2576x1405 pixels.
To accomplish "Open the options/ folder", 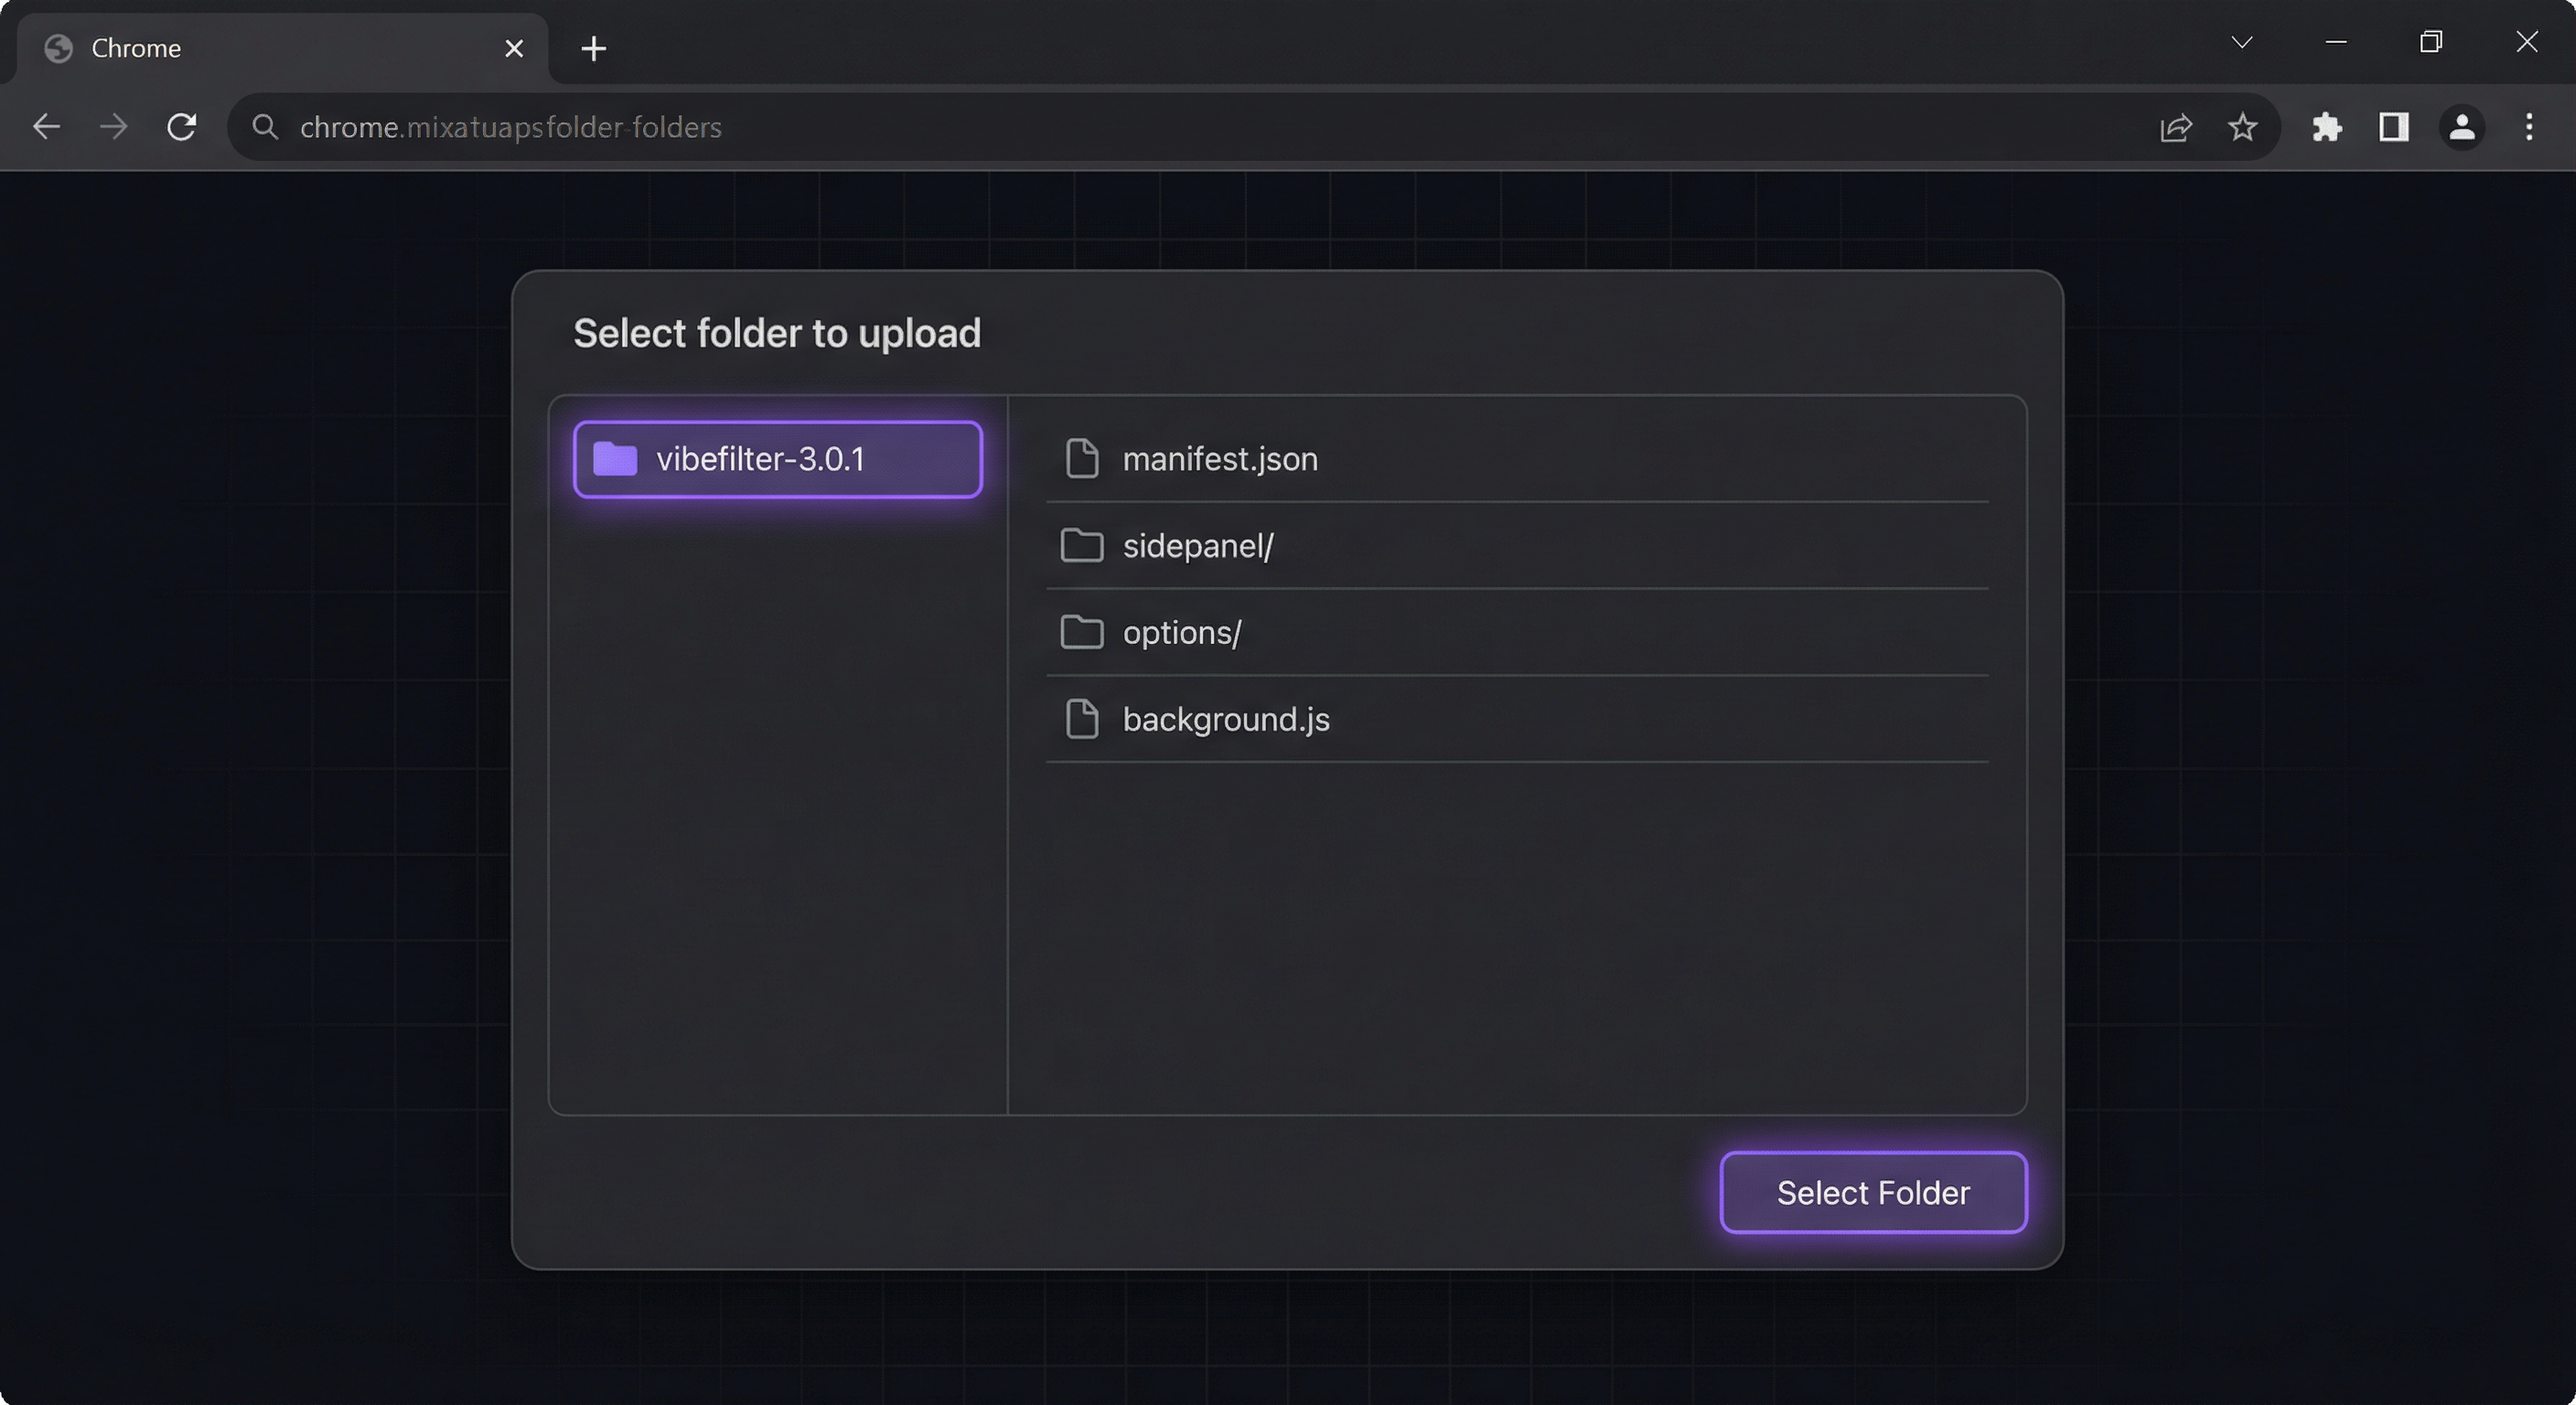I will tap(1181, 633).
